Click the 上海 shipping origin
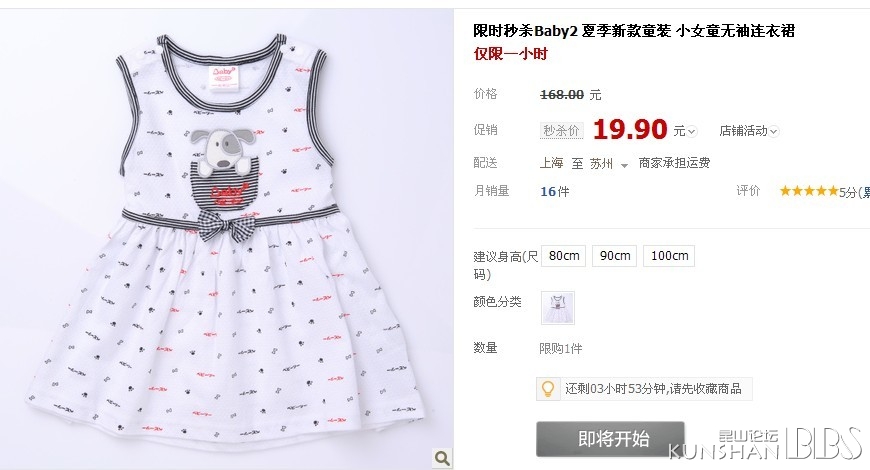 coord(552,163)
